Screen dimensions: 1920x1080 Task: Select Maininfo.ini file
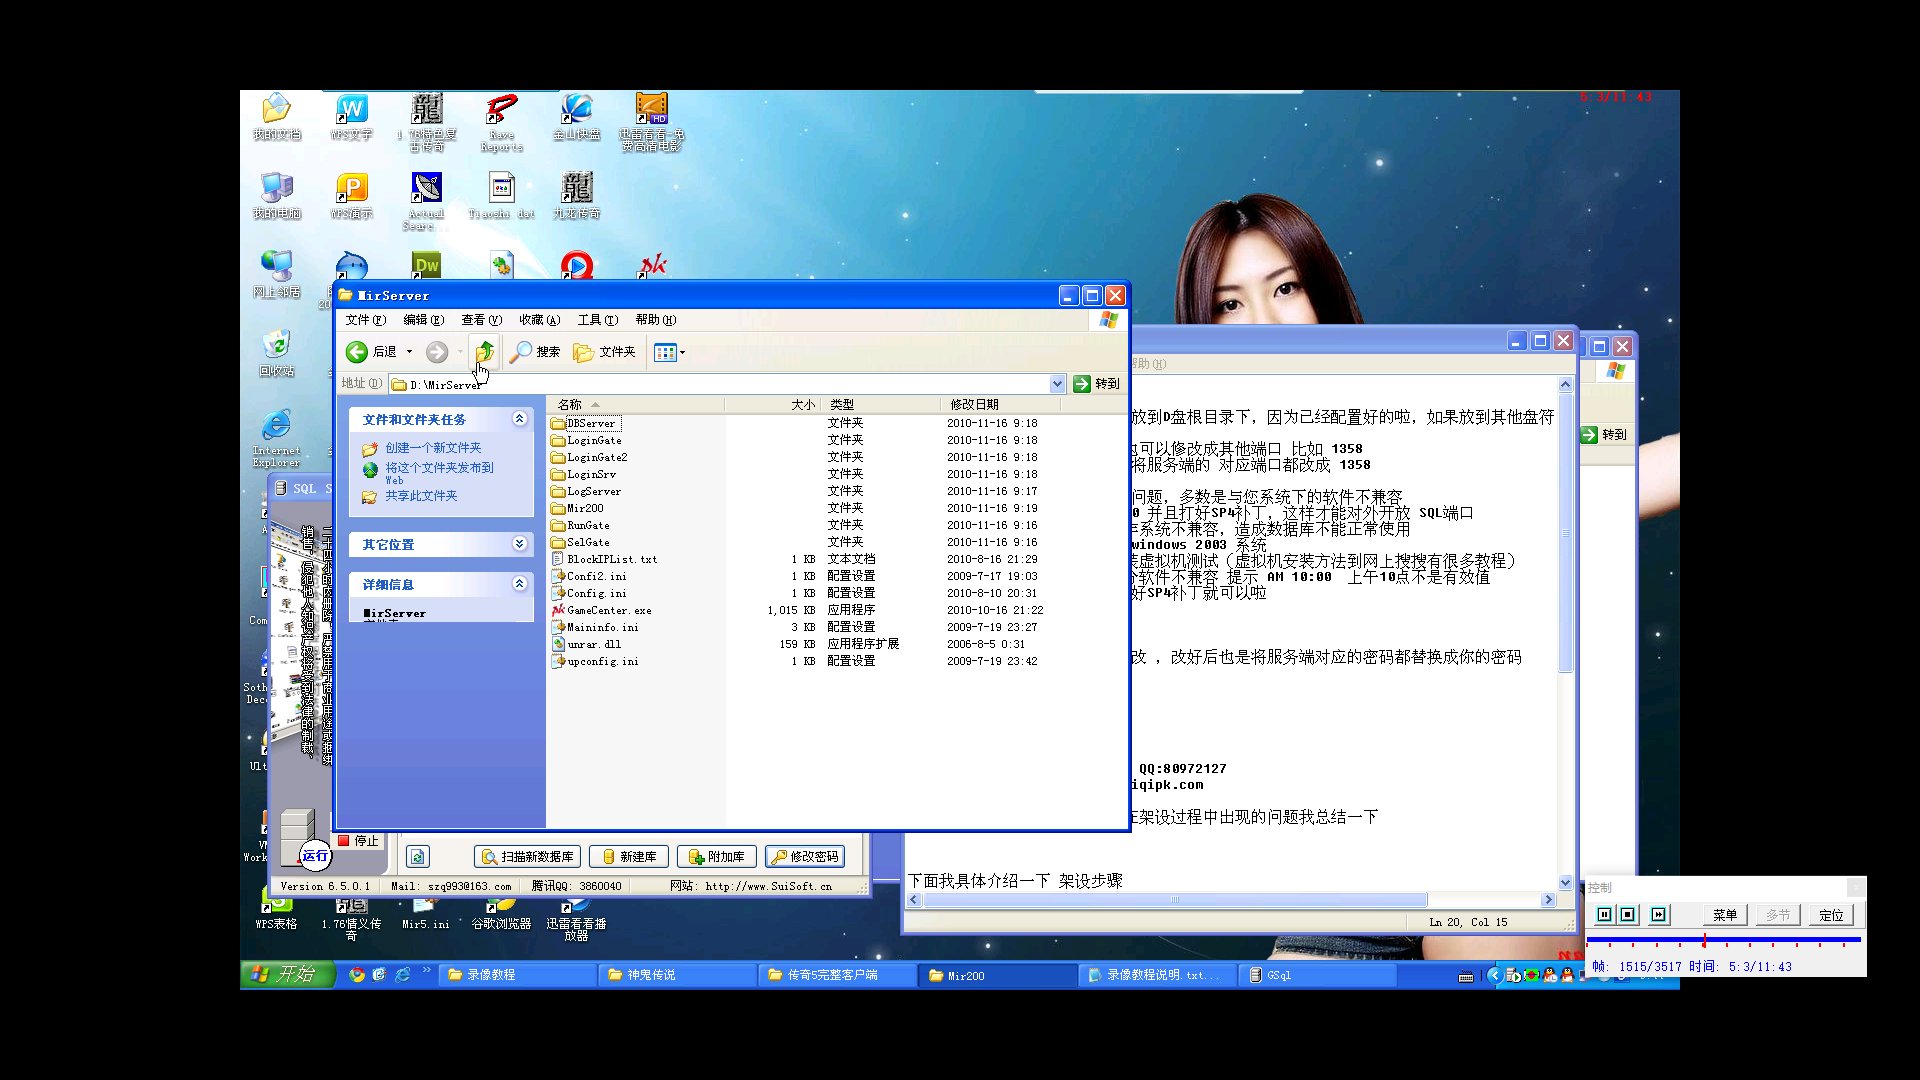click(595, 627)
